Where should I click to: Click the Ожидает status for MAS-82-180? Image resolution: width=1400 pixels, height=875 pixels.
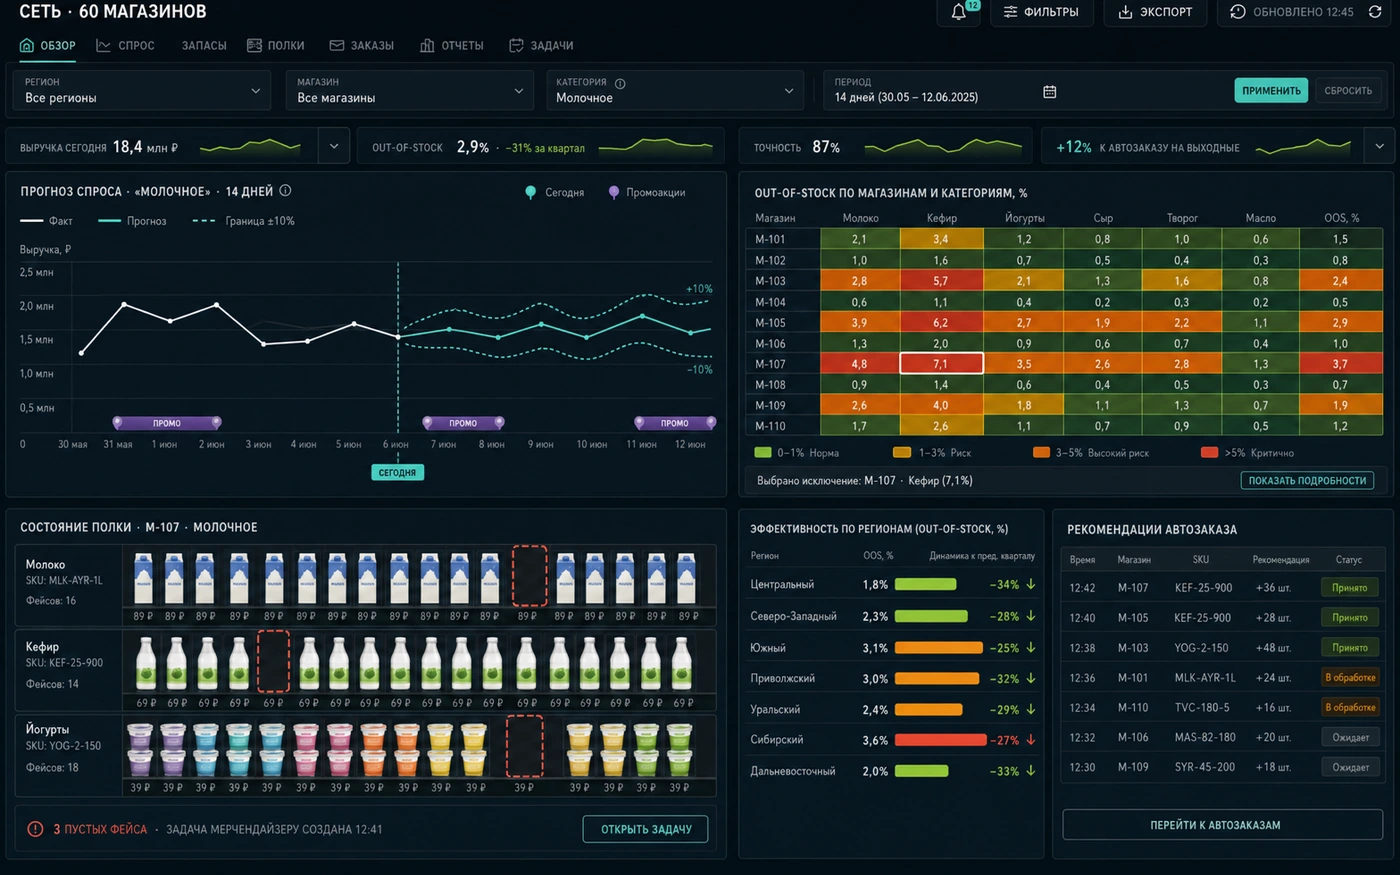pos(1350,738)
